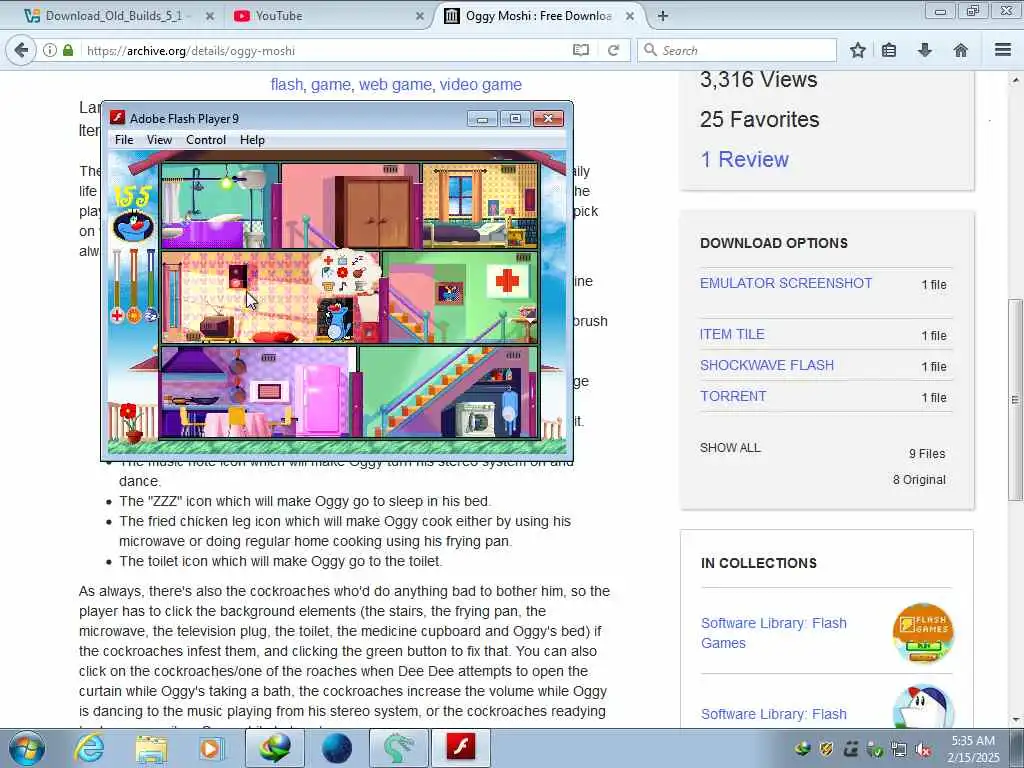Click the pink refrigerator in the kitchen
This screenshot has height=768, width=1024.
(x=321, y=400)
